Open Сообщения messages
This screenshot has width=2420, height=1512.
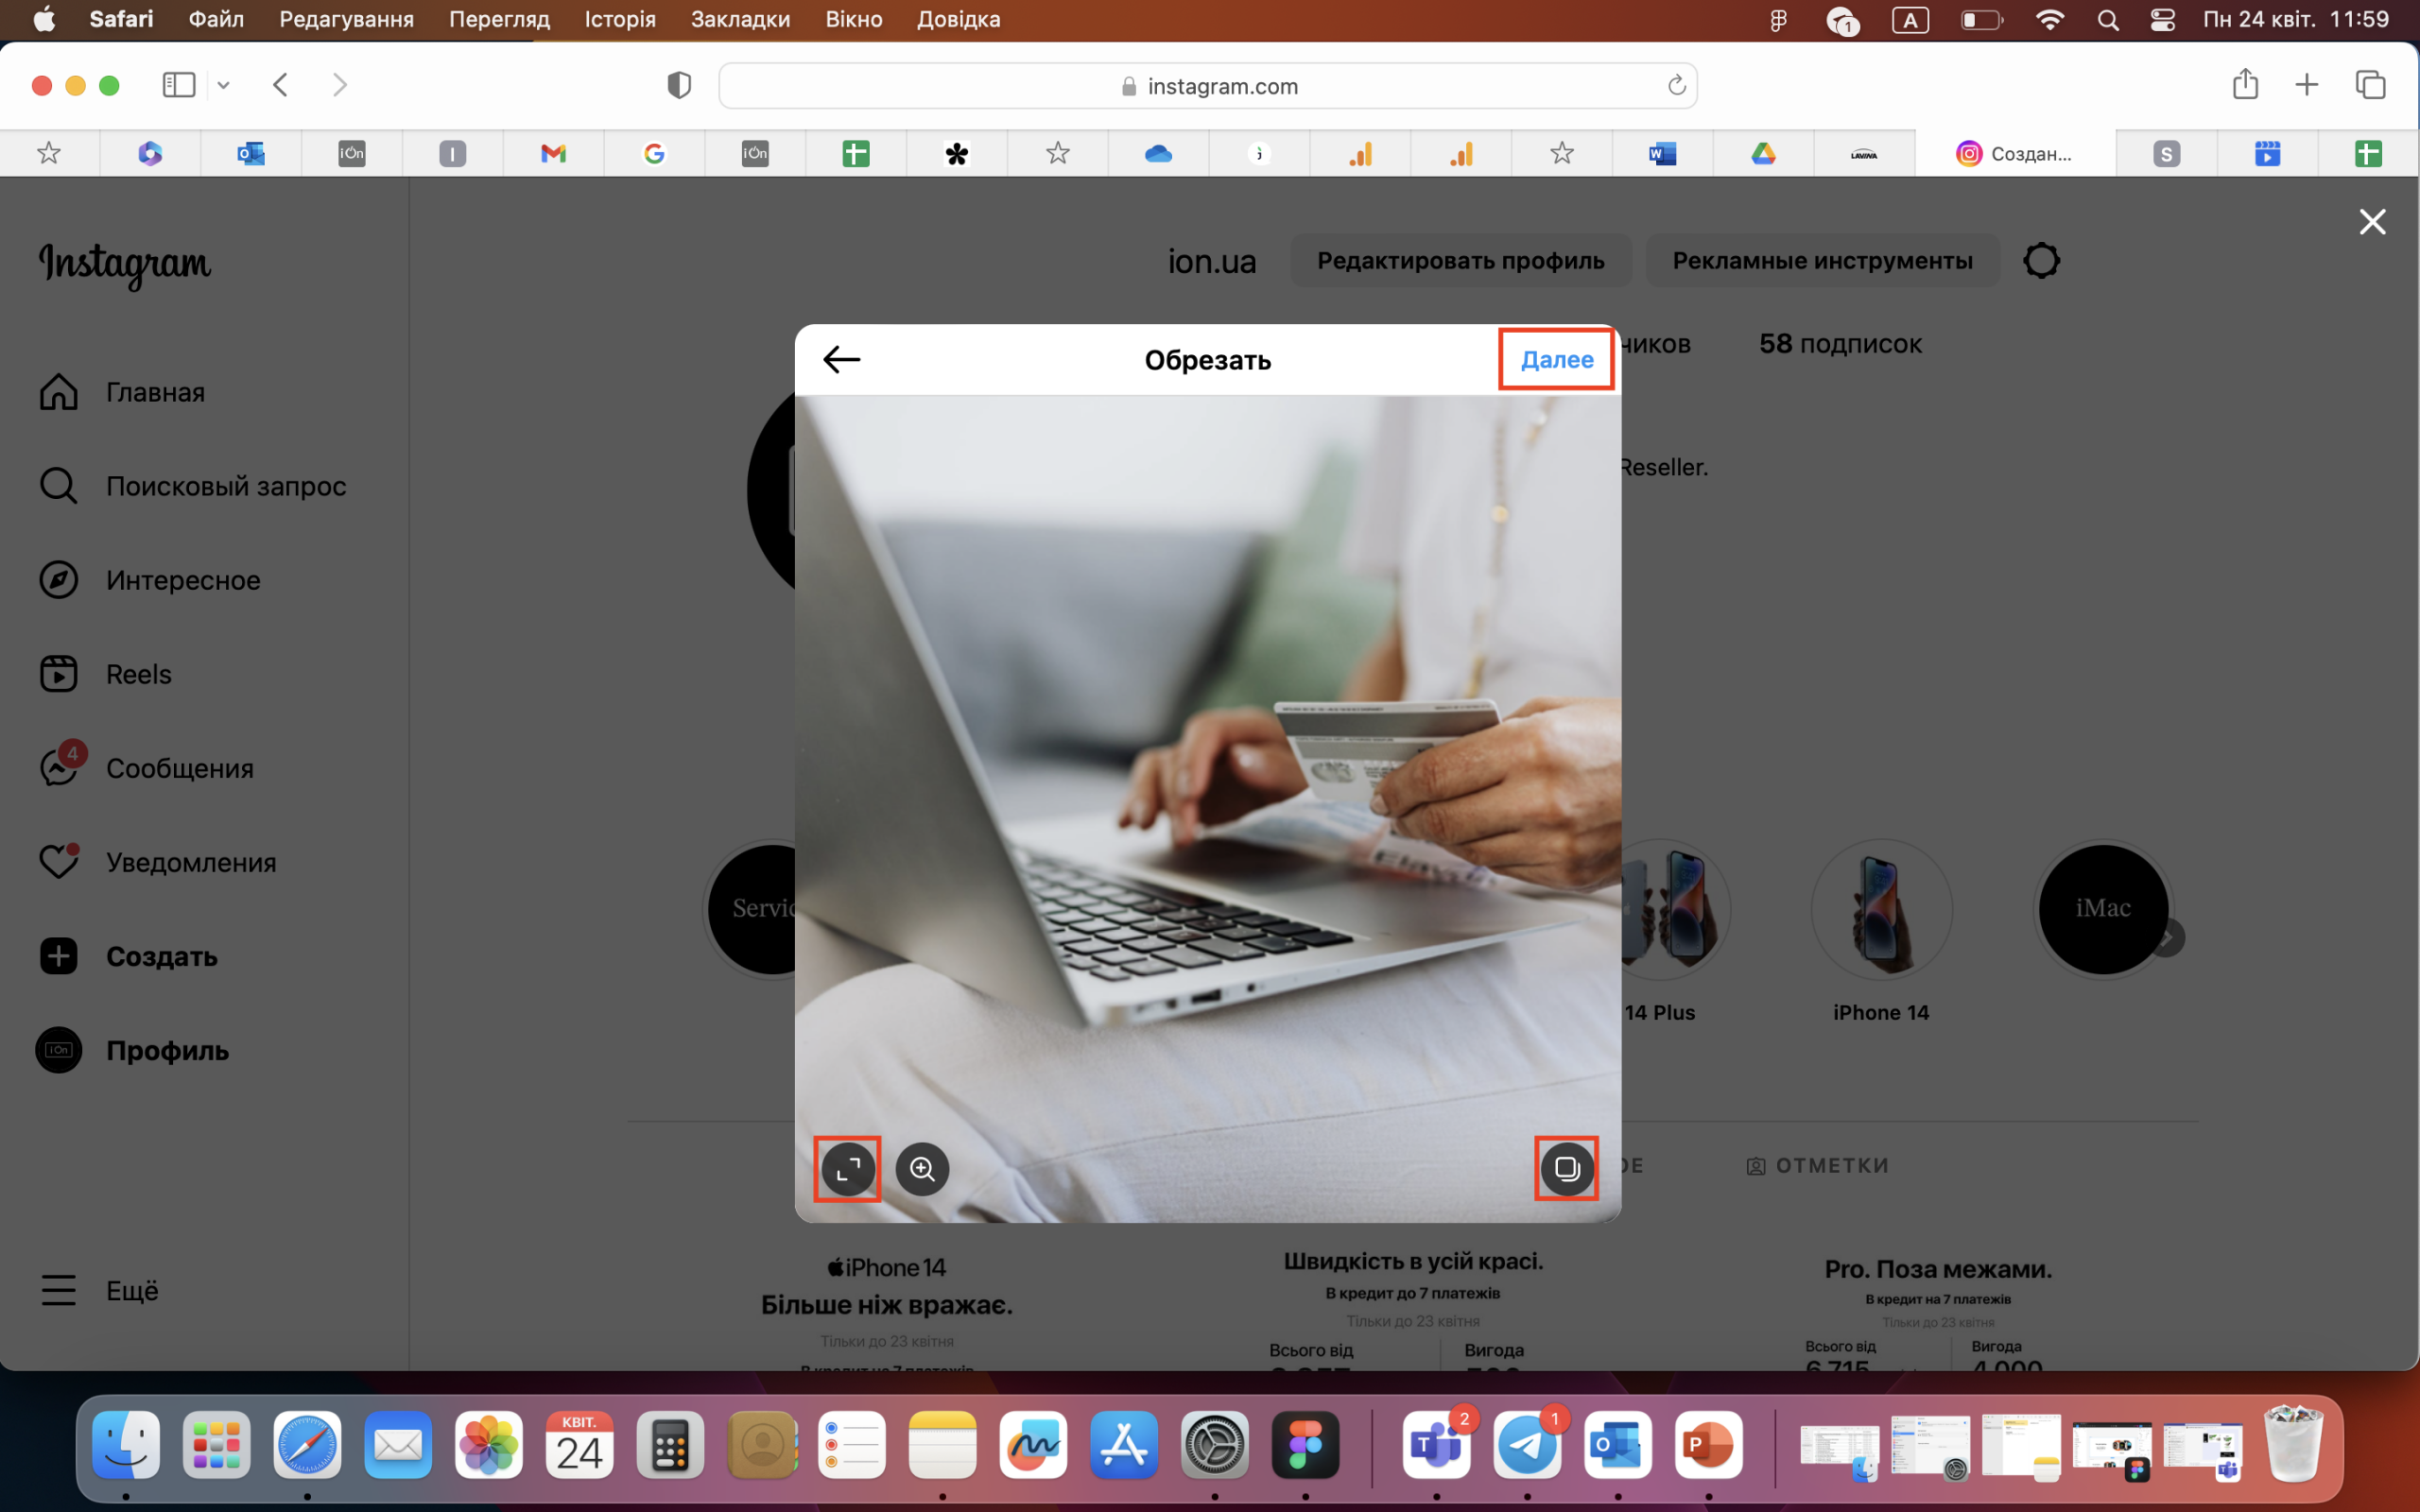click(146, 768)
